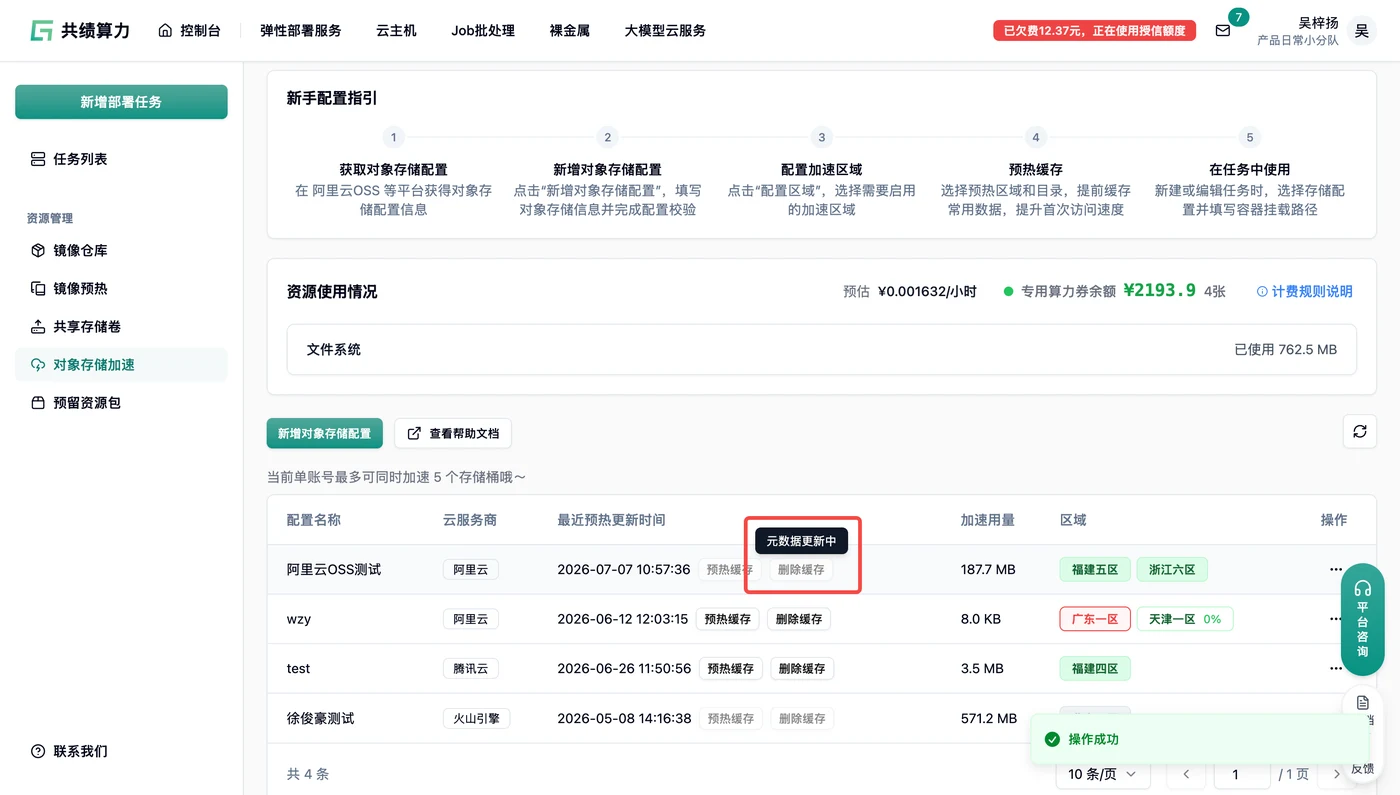The image size is (1400, 795).
Task: Click the red 已欠费 arrears banner
Action: [1095, 30]
